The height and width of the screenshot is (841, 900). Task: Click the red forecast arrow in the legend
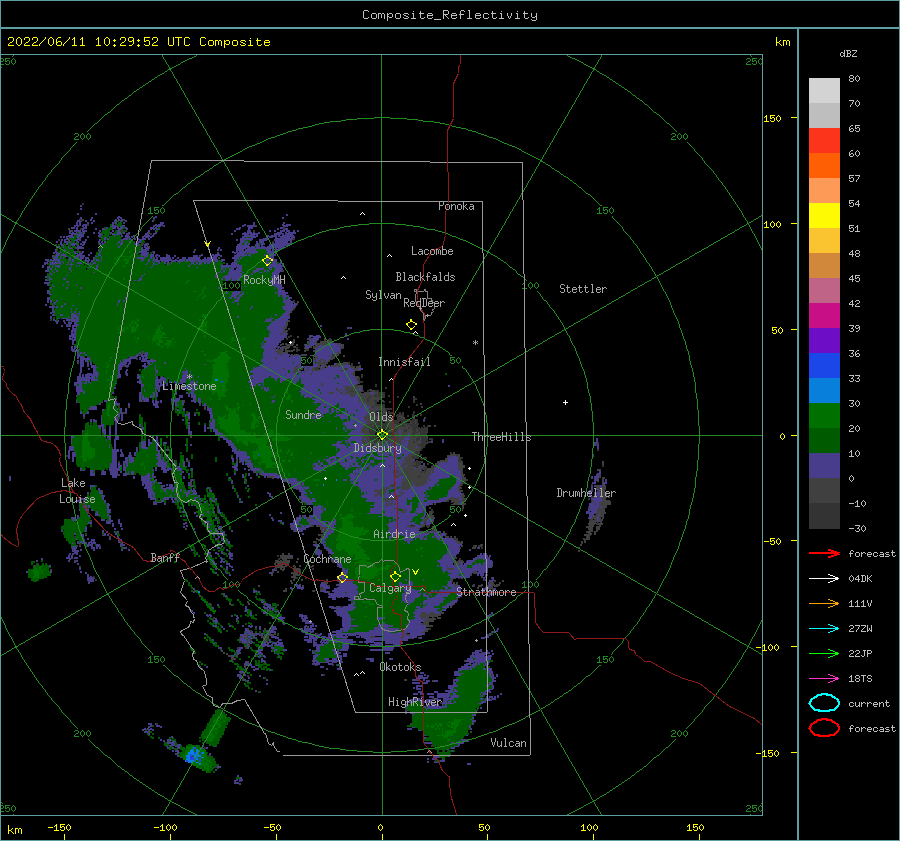coord(824,553)
